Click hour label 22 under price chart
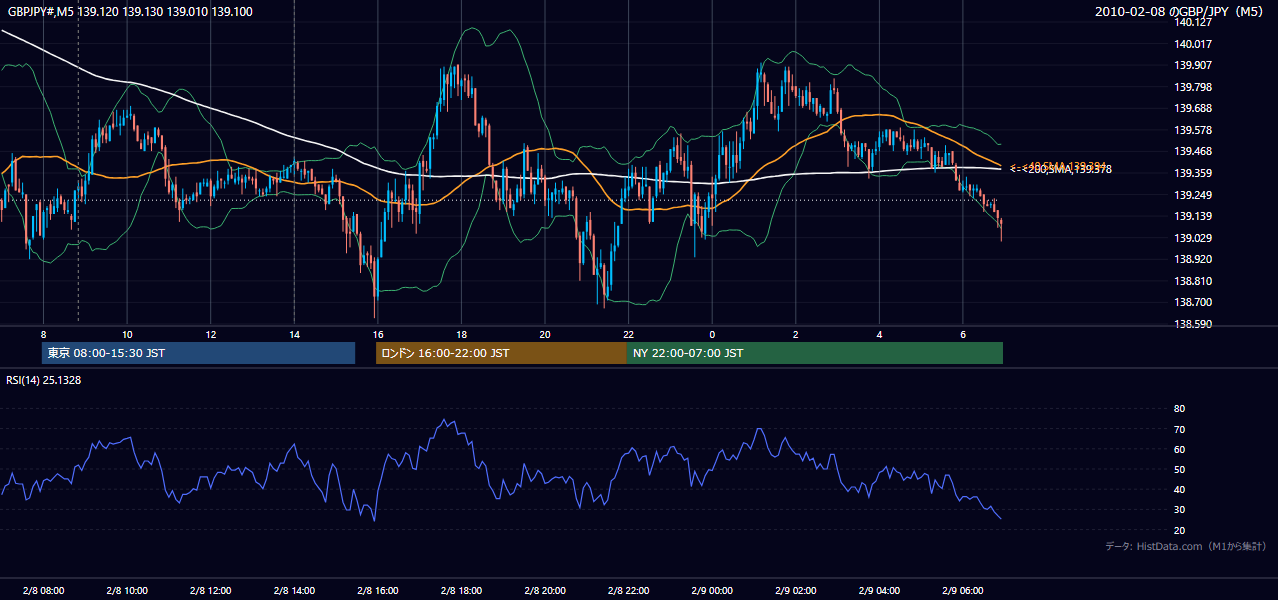The image size is (1278, 600). pyautogui.click(x=628, y=334)
